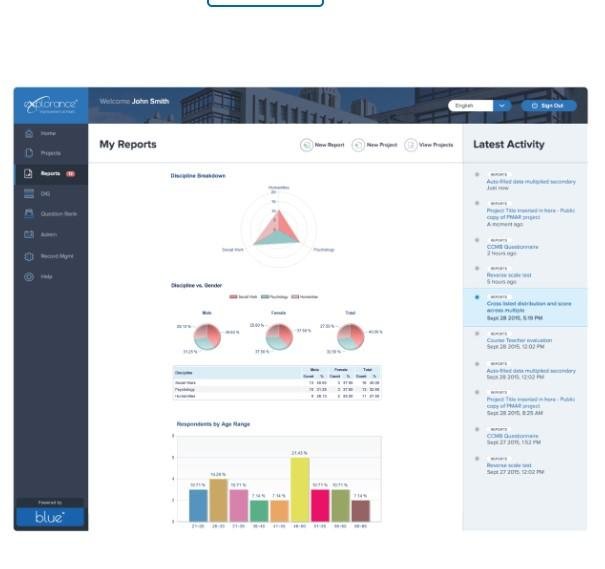
Task: Click the Total pie chart
Action: [x=350, y=337]
